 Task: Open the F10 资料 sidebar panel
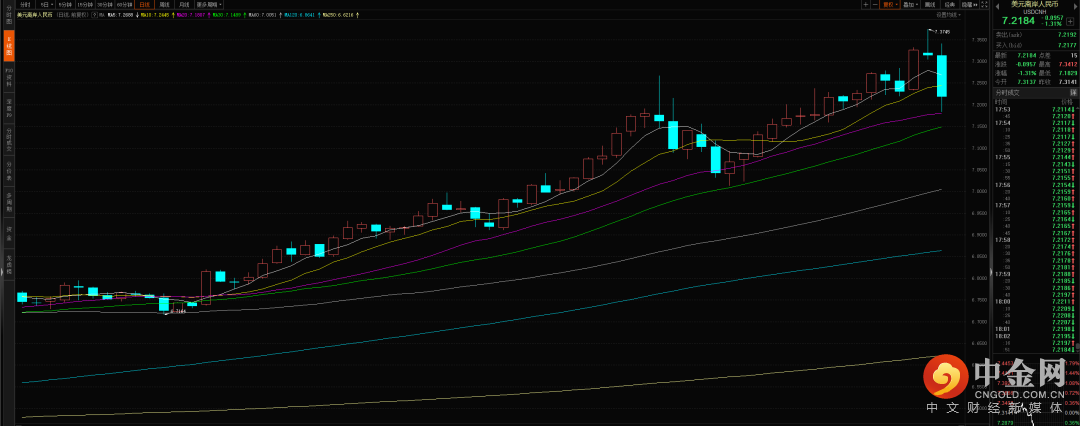[x=9, y=76]
